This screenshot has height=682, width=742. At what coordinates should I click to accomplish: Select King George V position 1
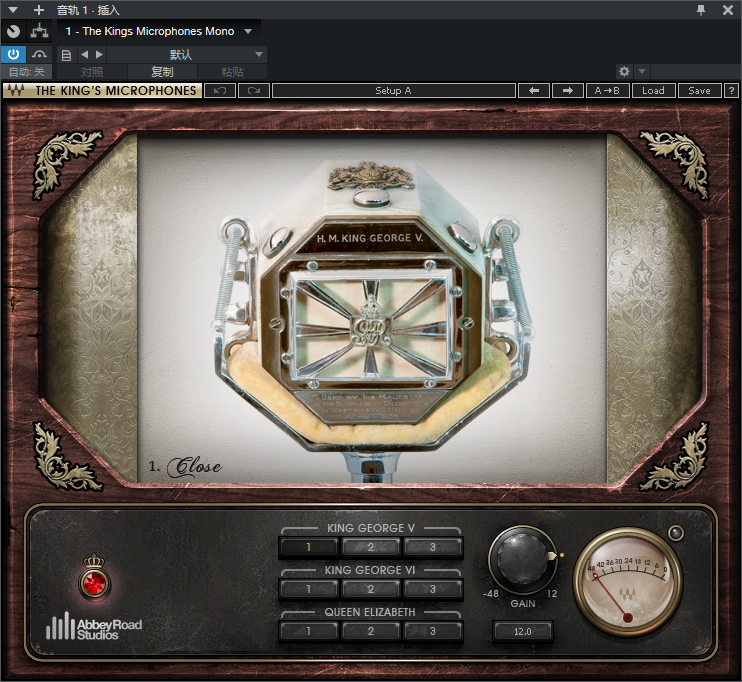pos(309,547)
